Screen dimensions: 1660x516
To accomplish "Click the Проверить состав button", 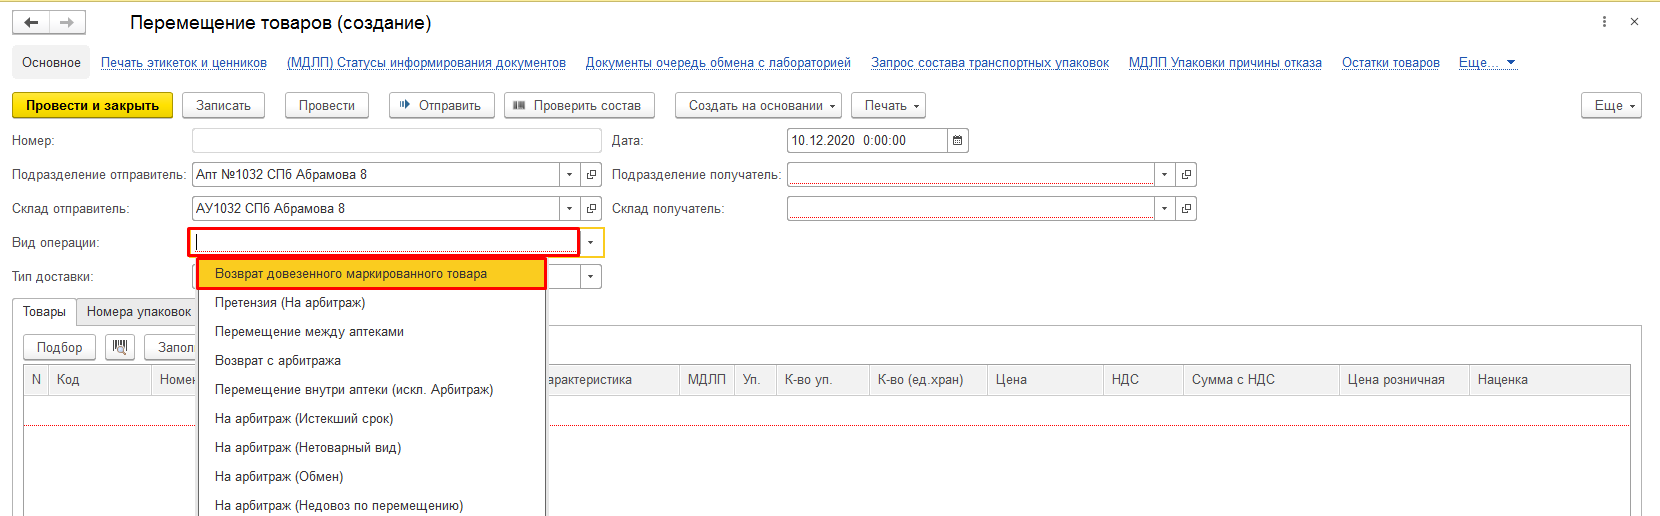I will point(579,106).
